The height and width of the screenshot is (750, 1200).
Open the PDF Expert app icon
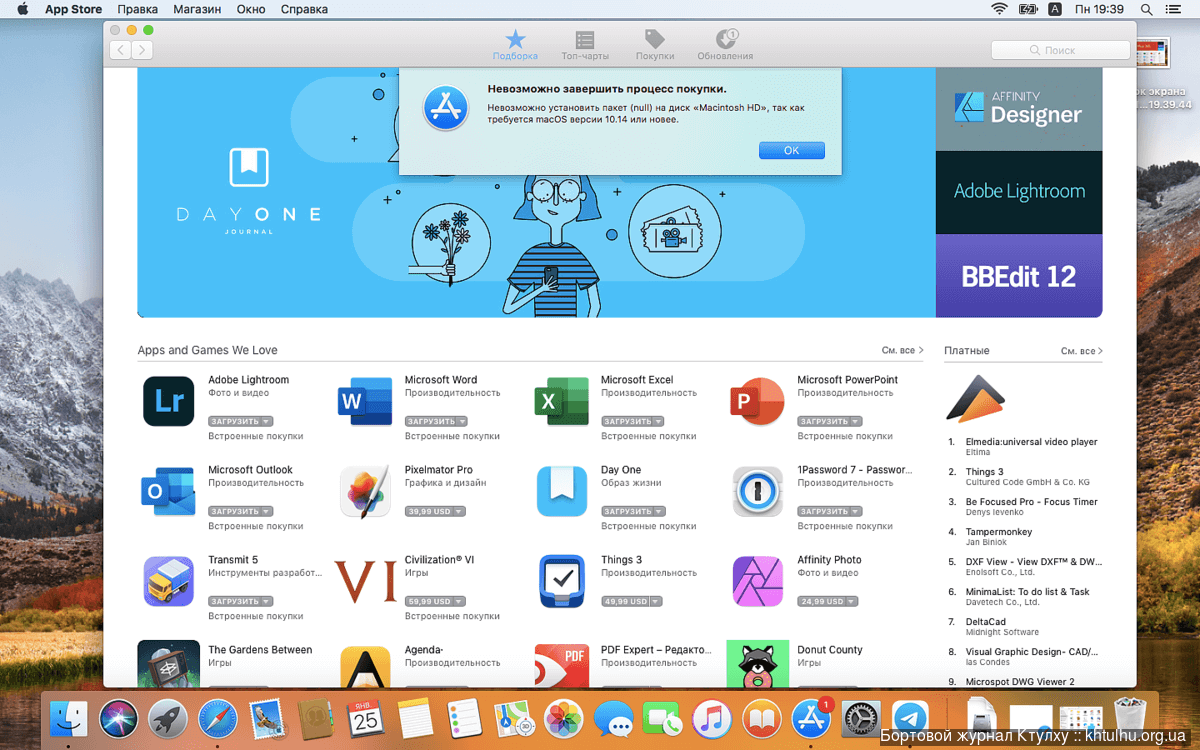[x=561, y=666]
